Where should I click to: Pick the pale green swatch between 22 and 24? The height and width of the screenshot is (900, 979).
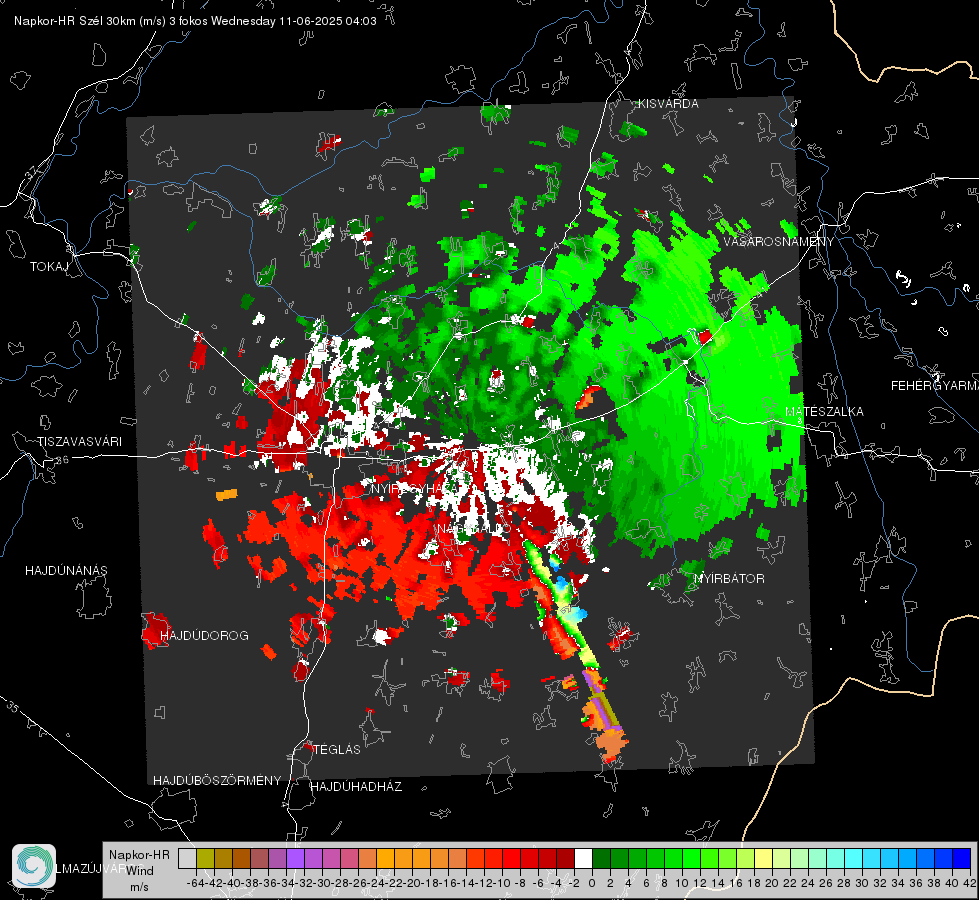coord(800,858)
